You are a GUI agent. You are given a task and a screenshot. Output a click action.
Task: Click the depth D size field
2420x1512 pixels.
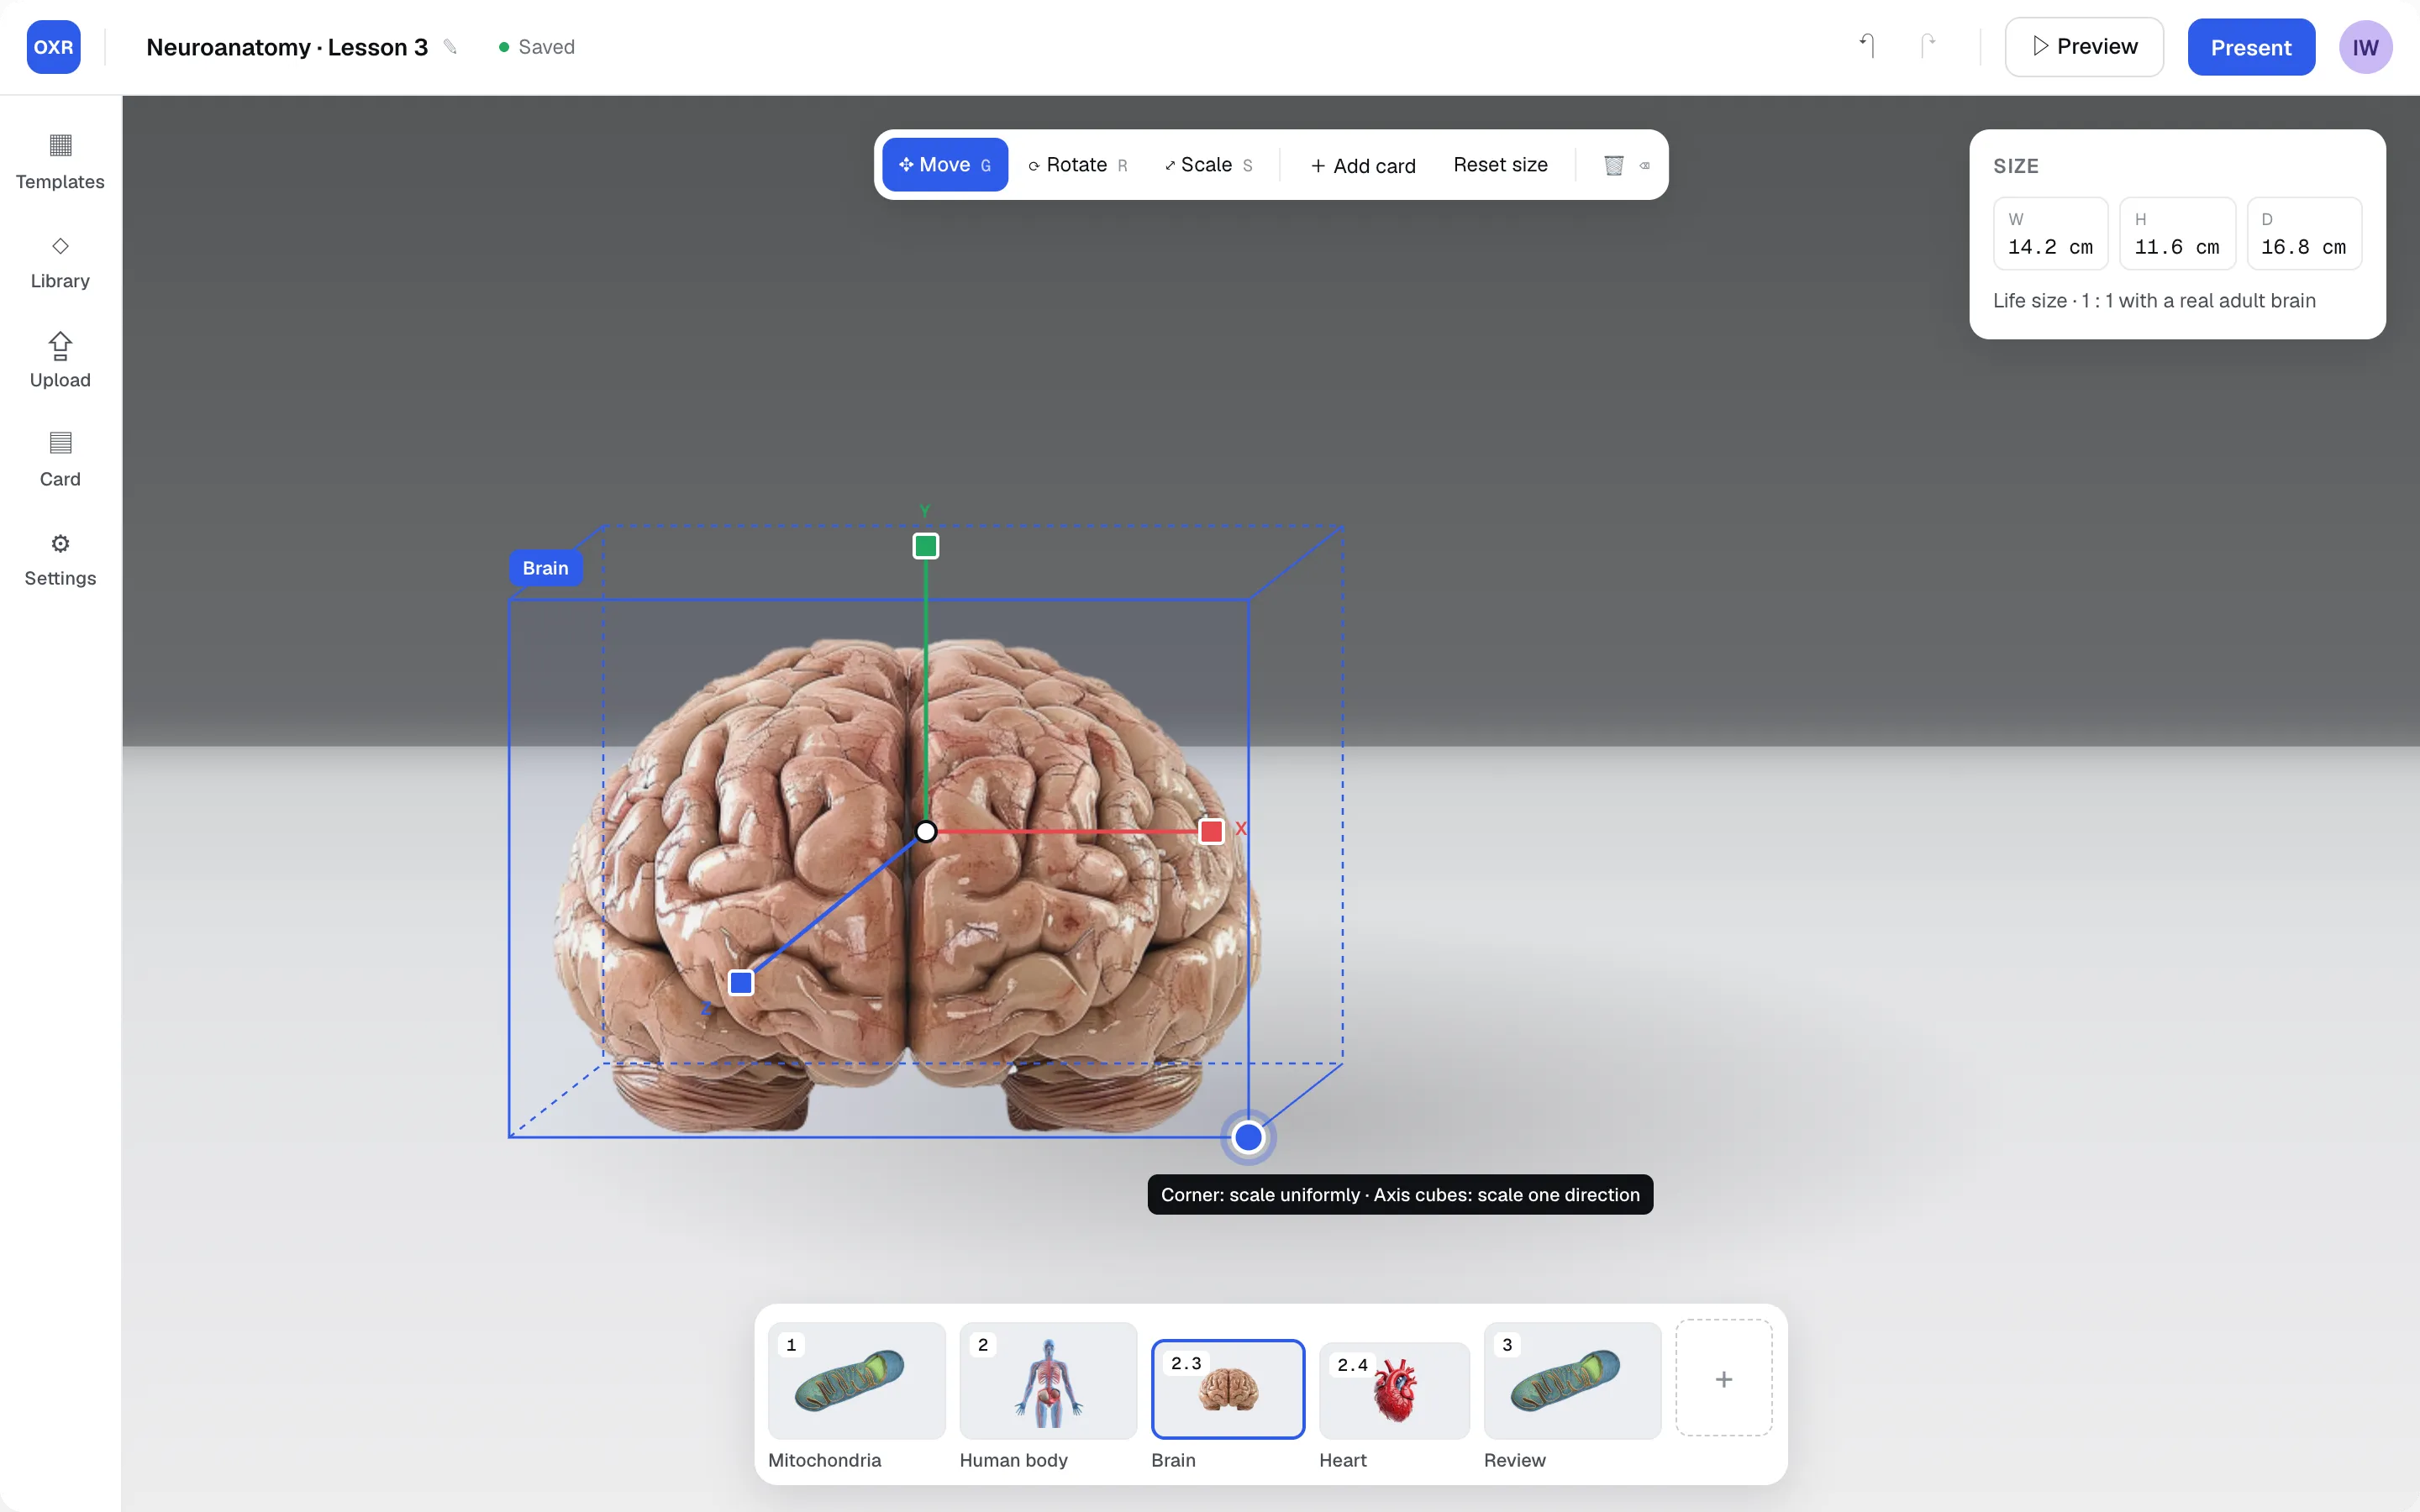[x=2304, y=233]
